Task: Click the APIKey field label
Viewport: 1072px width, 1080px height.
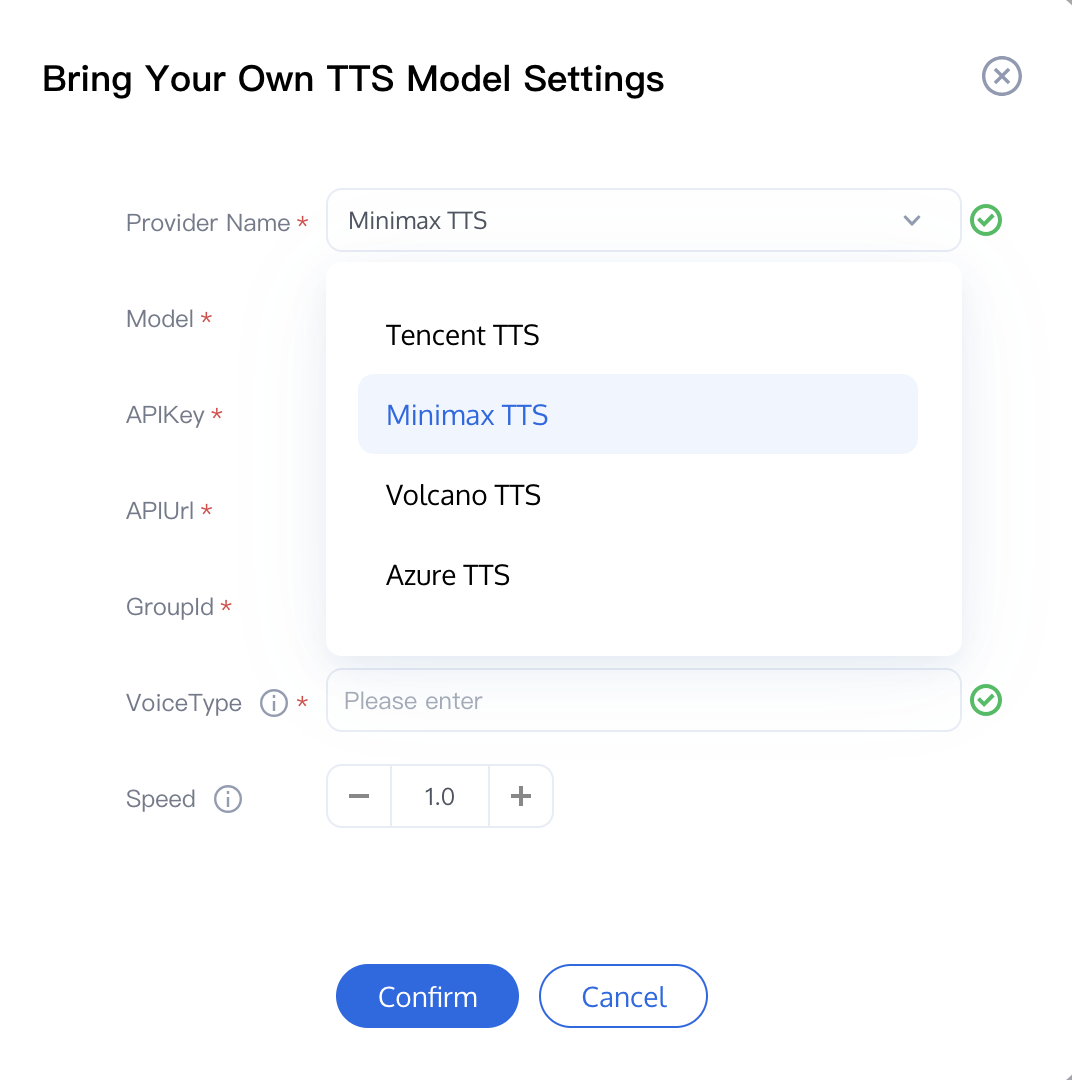Action: tap(165, 415)
